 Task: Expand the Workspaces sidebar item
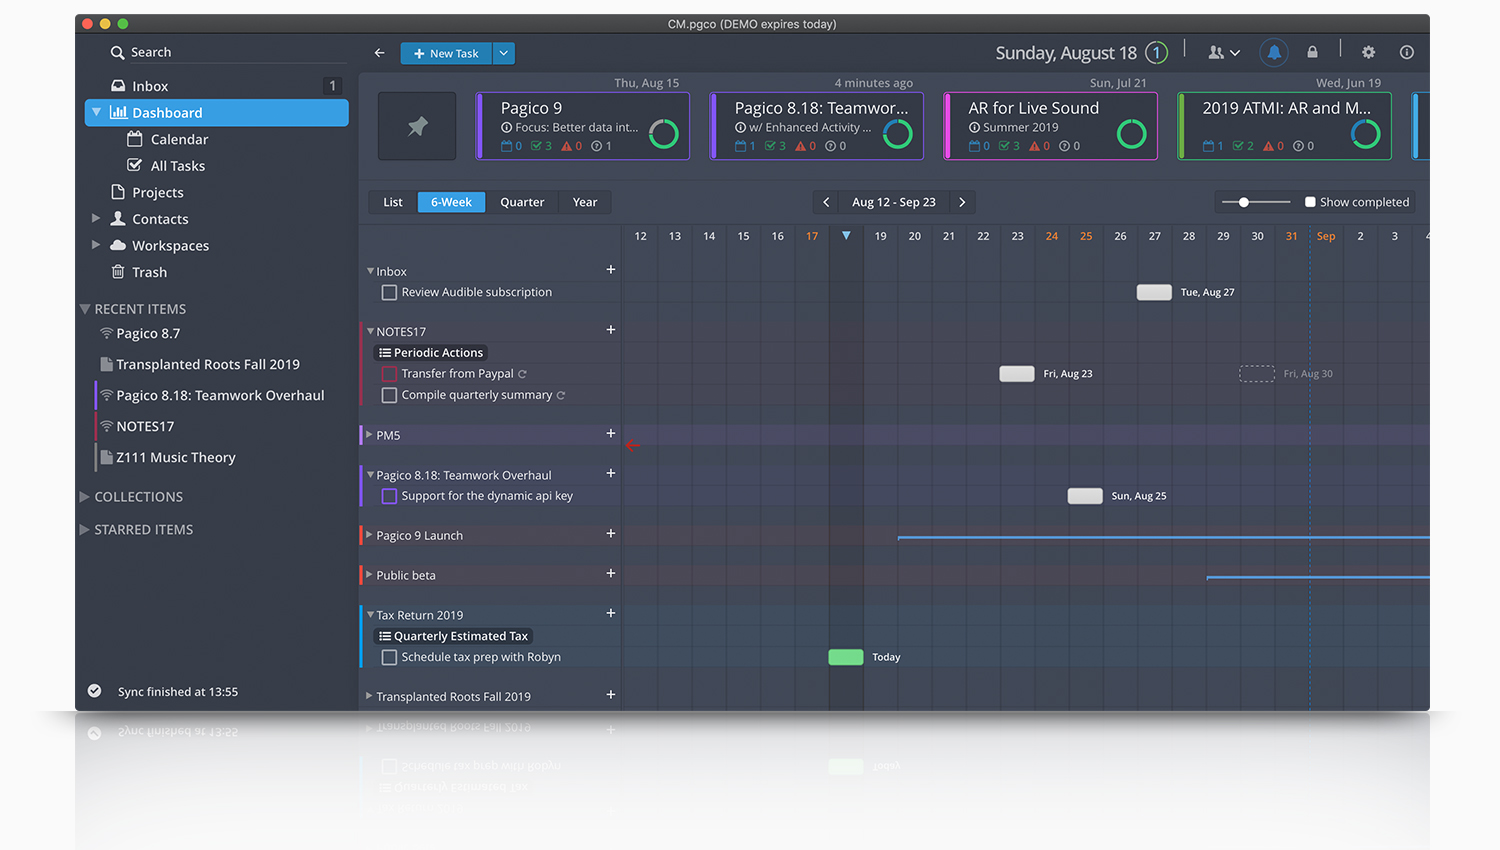coord(96,245)
